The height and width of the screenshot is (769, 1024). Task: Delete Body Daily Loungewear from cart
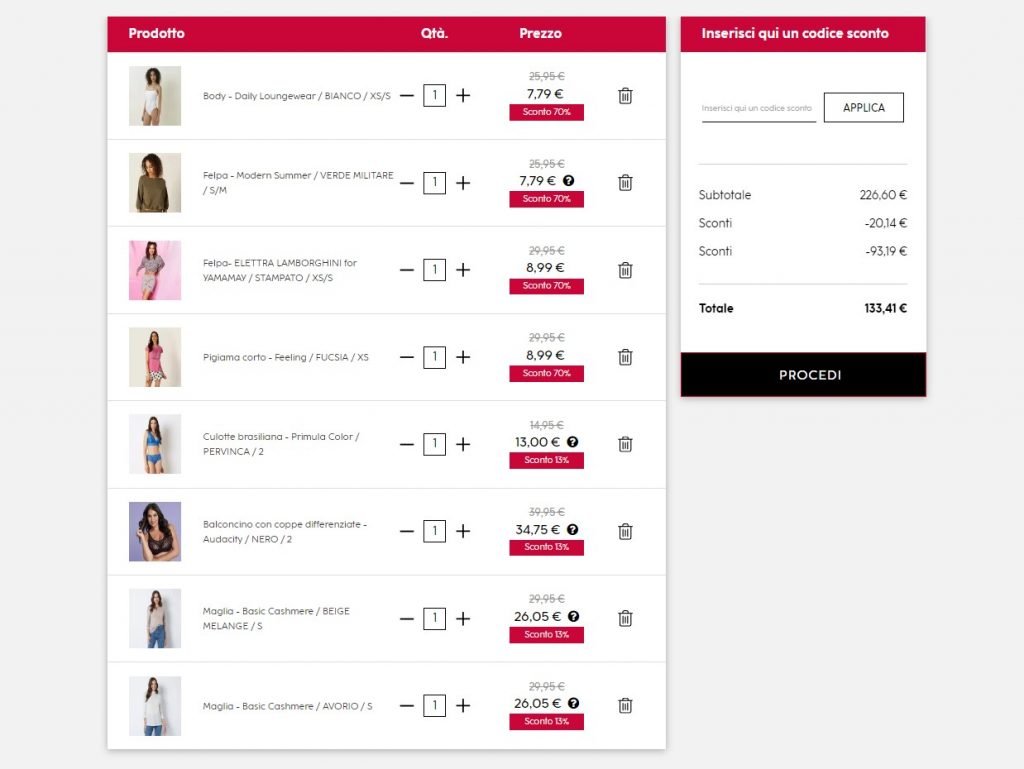[x=625, y=96]
